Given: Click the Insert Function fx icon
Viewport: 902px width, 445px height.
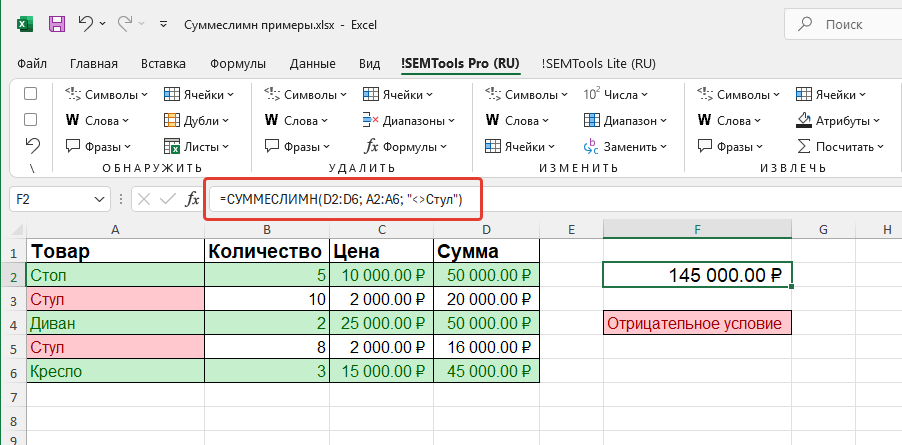Looking at the screenshot, I should tap(192, 199).
